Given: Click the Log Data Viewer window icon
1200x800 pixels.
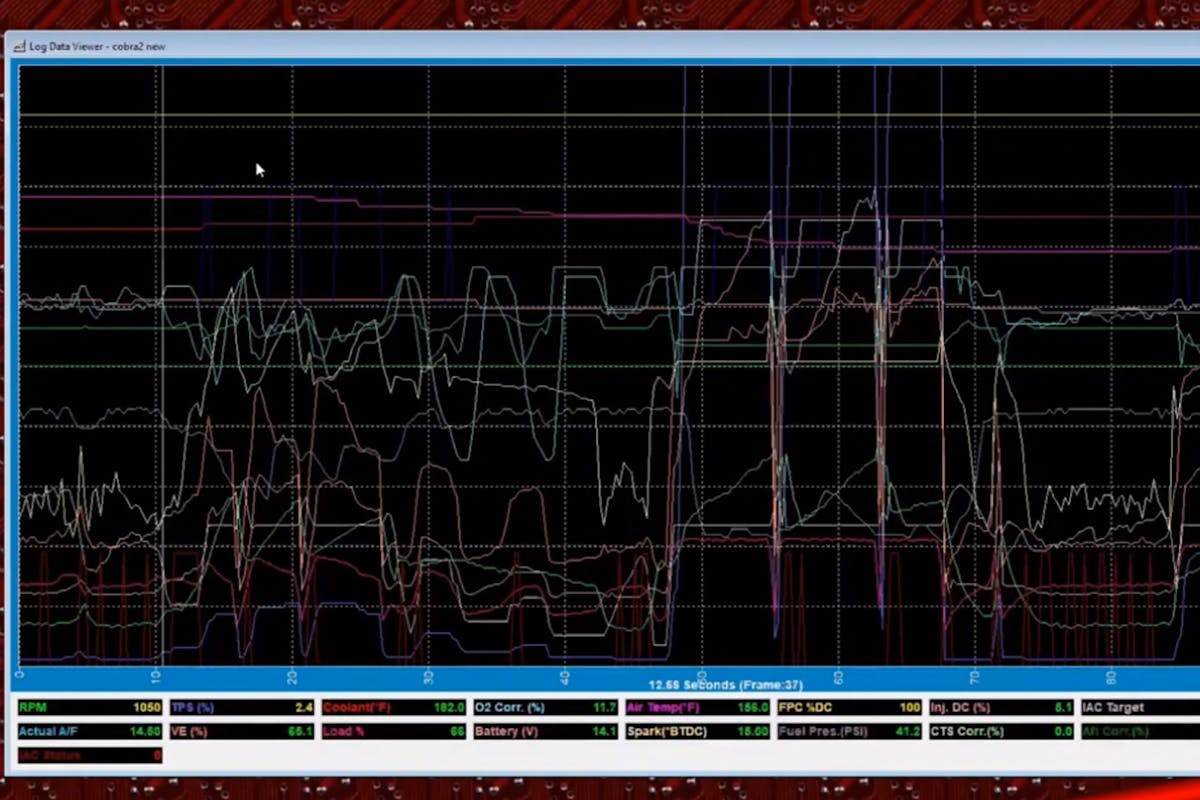Looking at the screenshot, I should [17, 46].
